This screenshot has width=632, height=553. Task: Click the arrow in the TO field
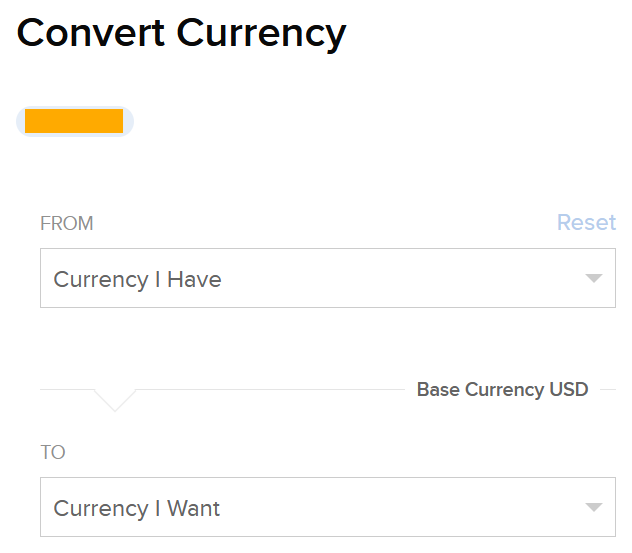click(594, 508)
